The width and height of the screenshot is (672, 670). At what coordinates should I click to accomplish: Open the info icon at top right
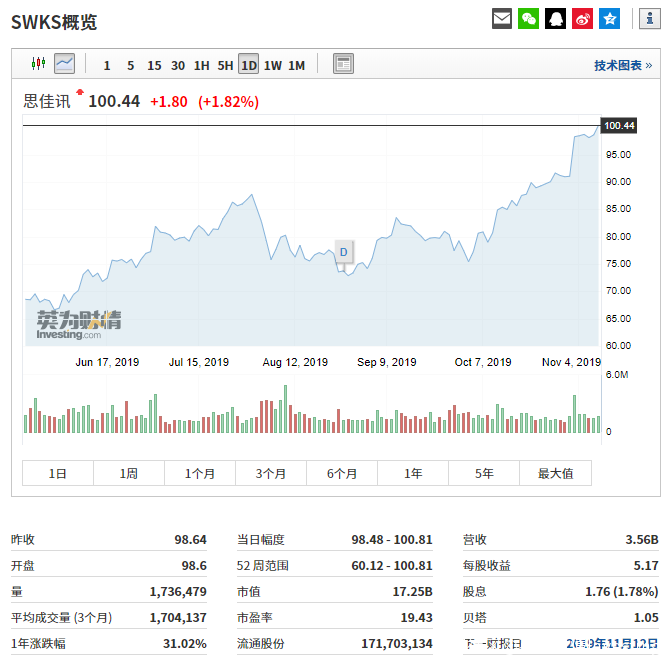point(650,18)
